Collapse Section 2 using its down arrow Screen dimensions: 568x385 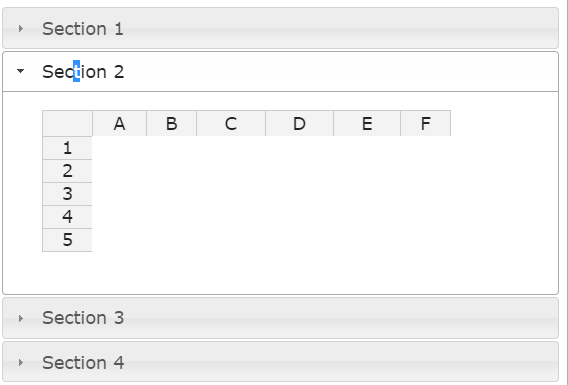coord(21,71)
